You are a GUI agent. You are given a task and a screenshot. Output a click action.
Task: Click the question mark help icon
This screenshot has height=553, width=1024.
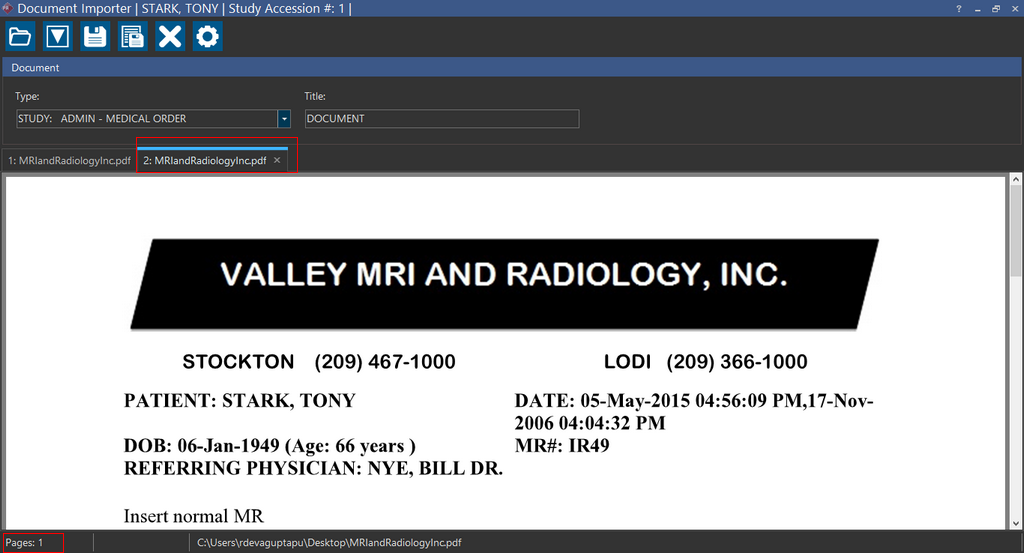point(959,8)
